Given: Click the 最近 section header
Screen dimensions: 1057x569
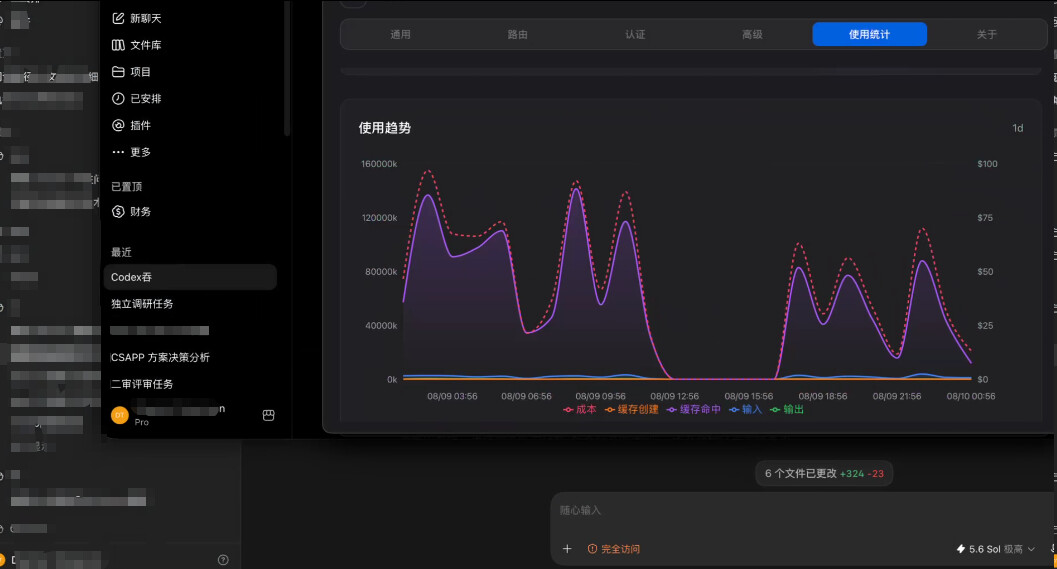Looking at the screenshot, I should pos(121,252).
